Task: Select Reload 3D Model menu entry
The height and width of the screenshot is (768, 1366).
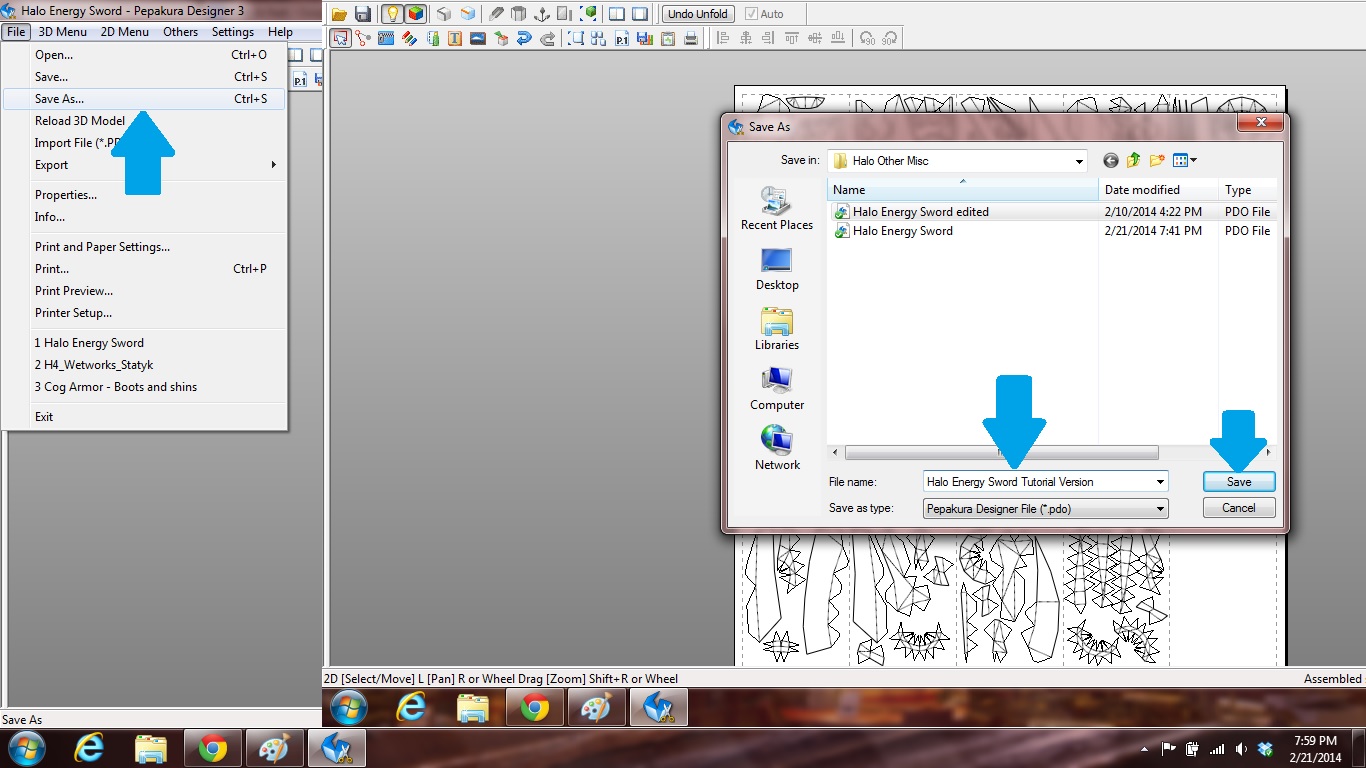Action: (x=144, y=121)
